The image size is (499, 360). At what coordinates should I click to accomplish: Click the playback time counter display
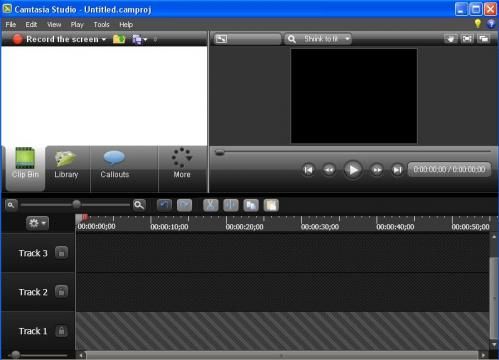tap(449, 169)
